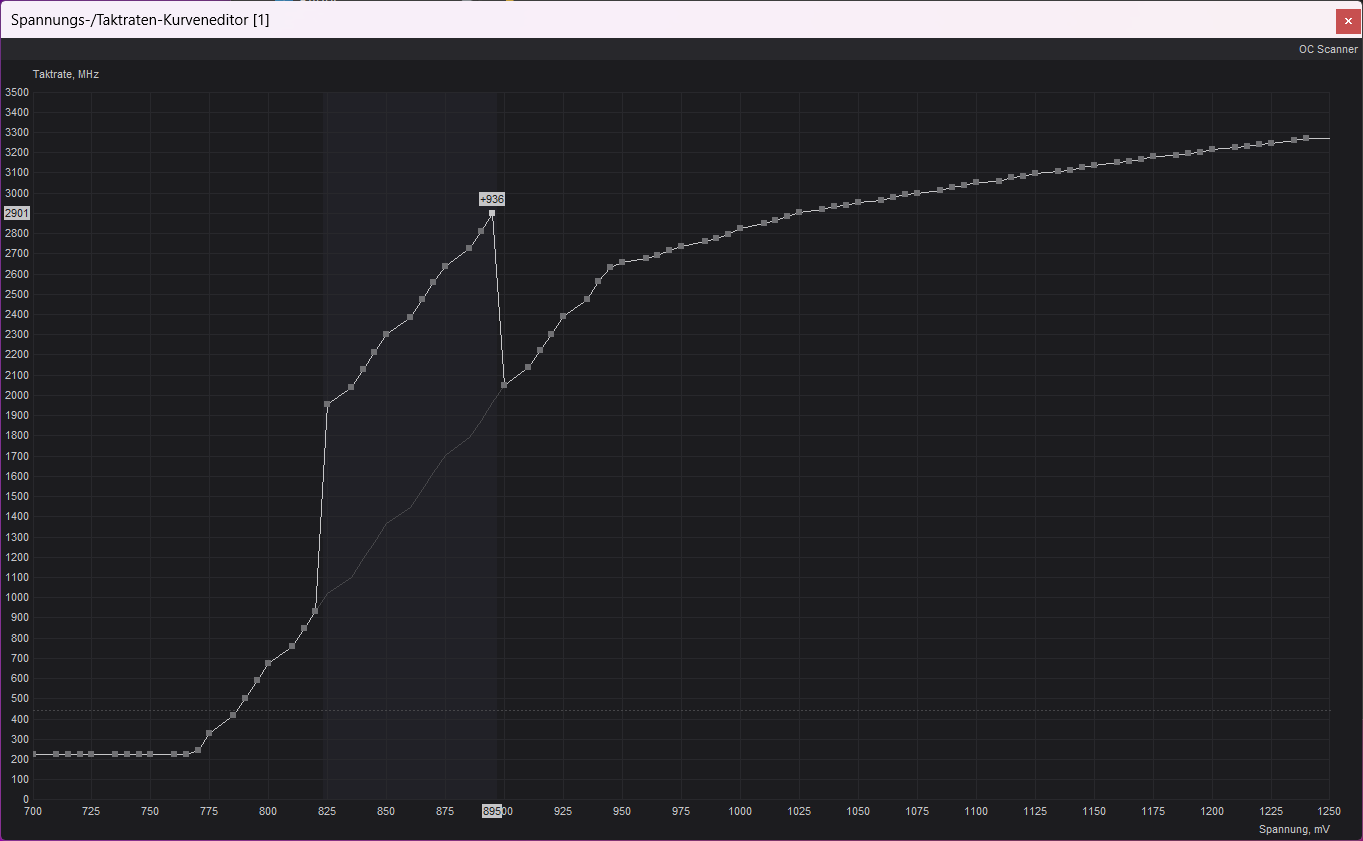The image size is (1363, 841).
Task: Select the curve point at 950 mV
Action: tap(622, 262)
